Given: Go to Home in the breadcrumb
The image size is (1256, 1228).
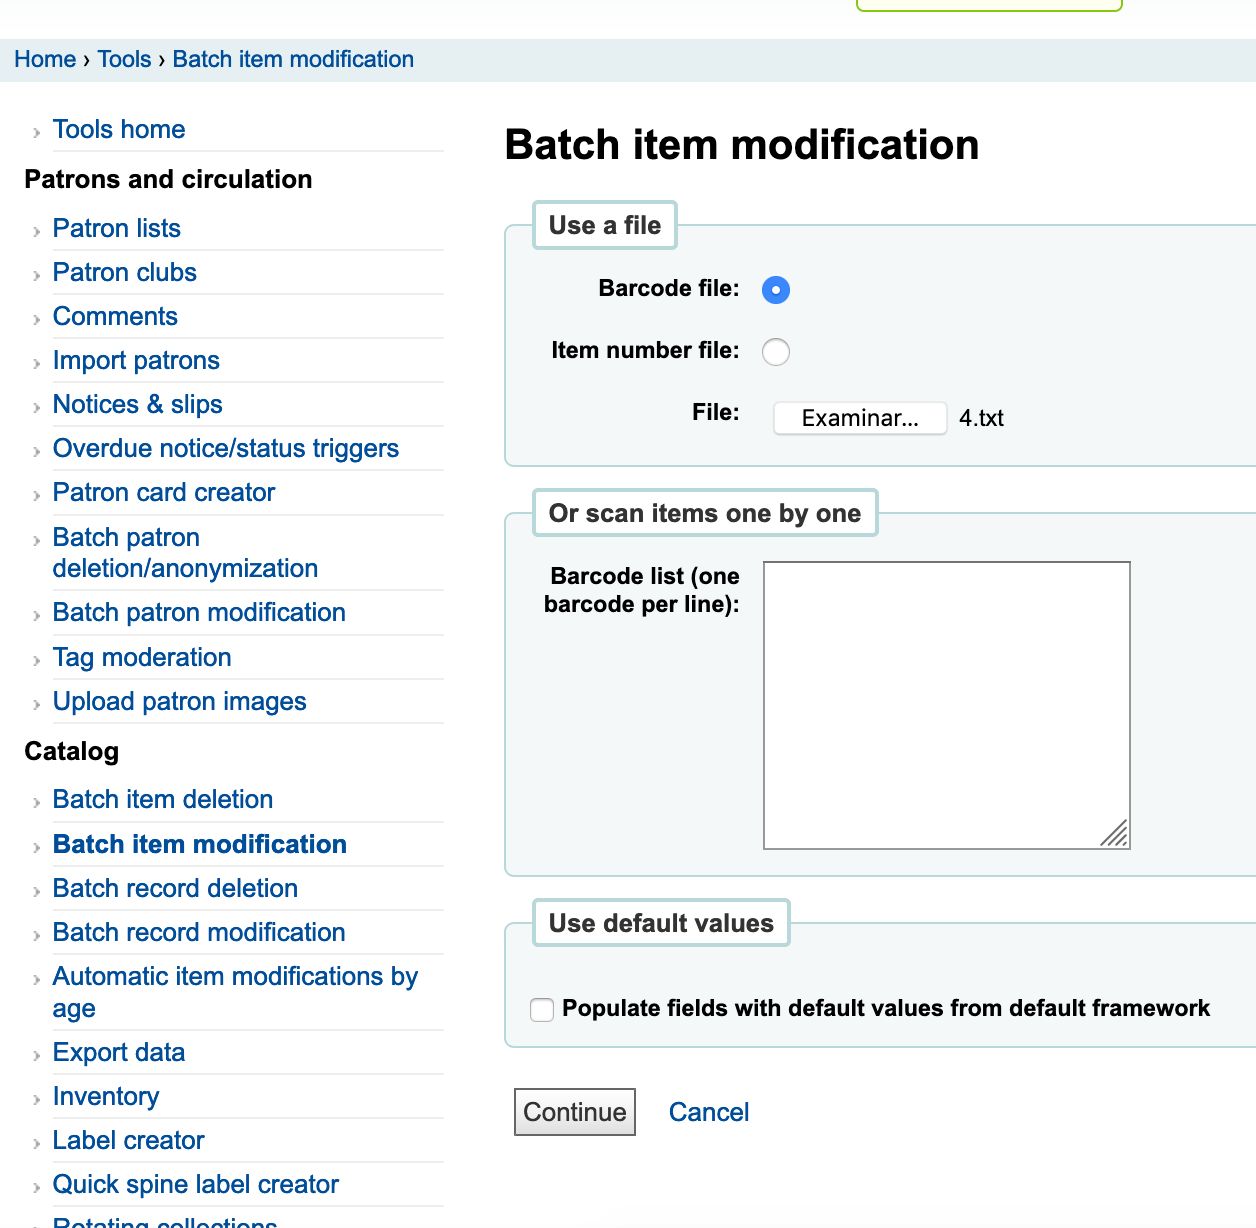Looking at the screenshot, I should (45, 59).
